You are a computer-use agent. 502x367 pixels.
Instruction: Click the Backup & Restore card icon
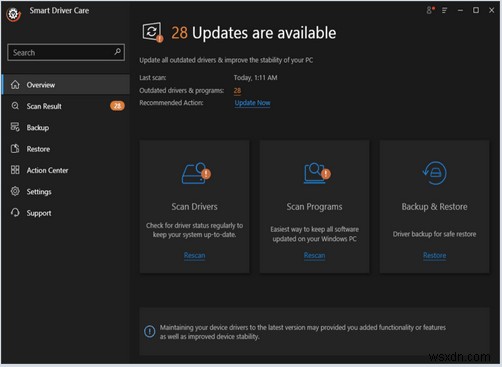[434, 173]
